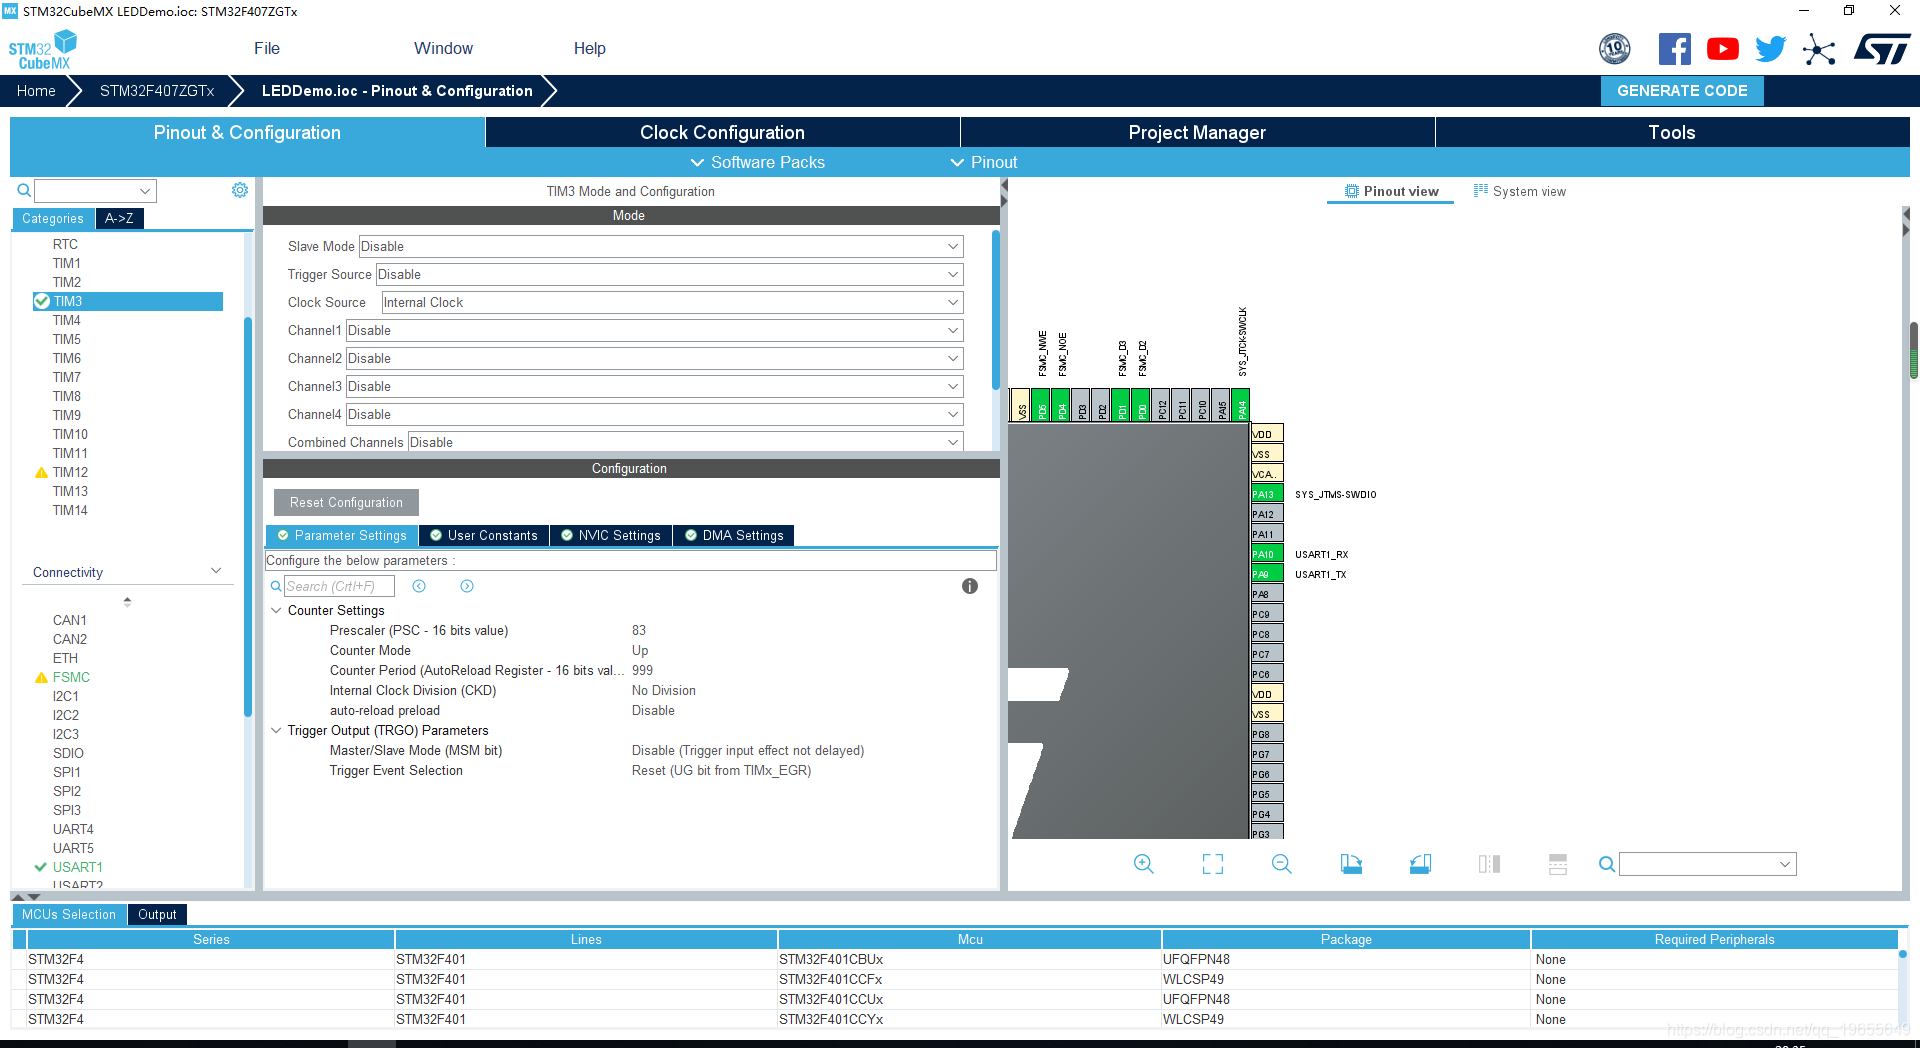Select pin PA10 on the chip
The width and height of the screenshot is (1920, 1048).
coord(1267,554)
